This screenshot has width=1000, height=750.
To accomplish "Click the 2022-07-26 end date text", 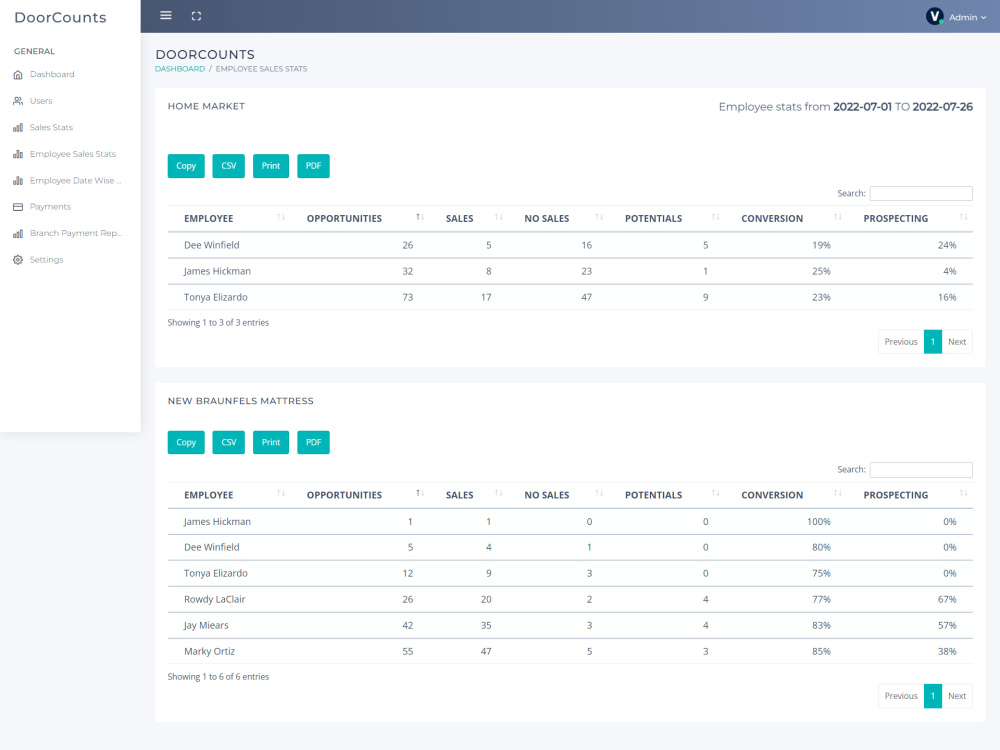I will pyautogui.click(x=943, y=107).
